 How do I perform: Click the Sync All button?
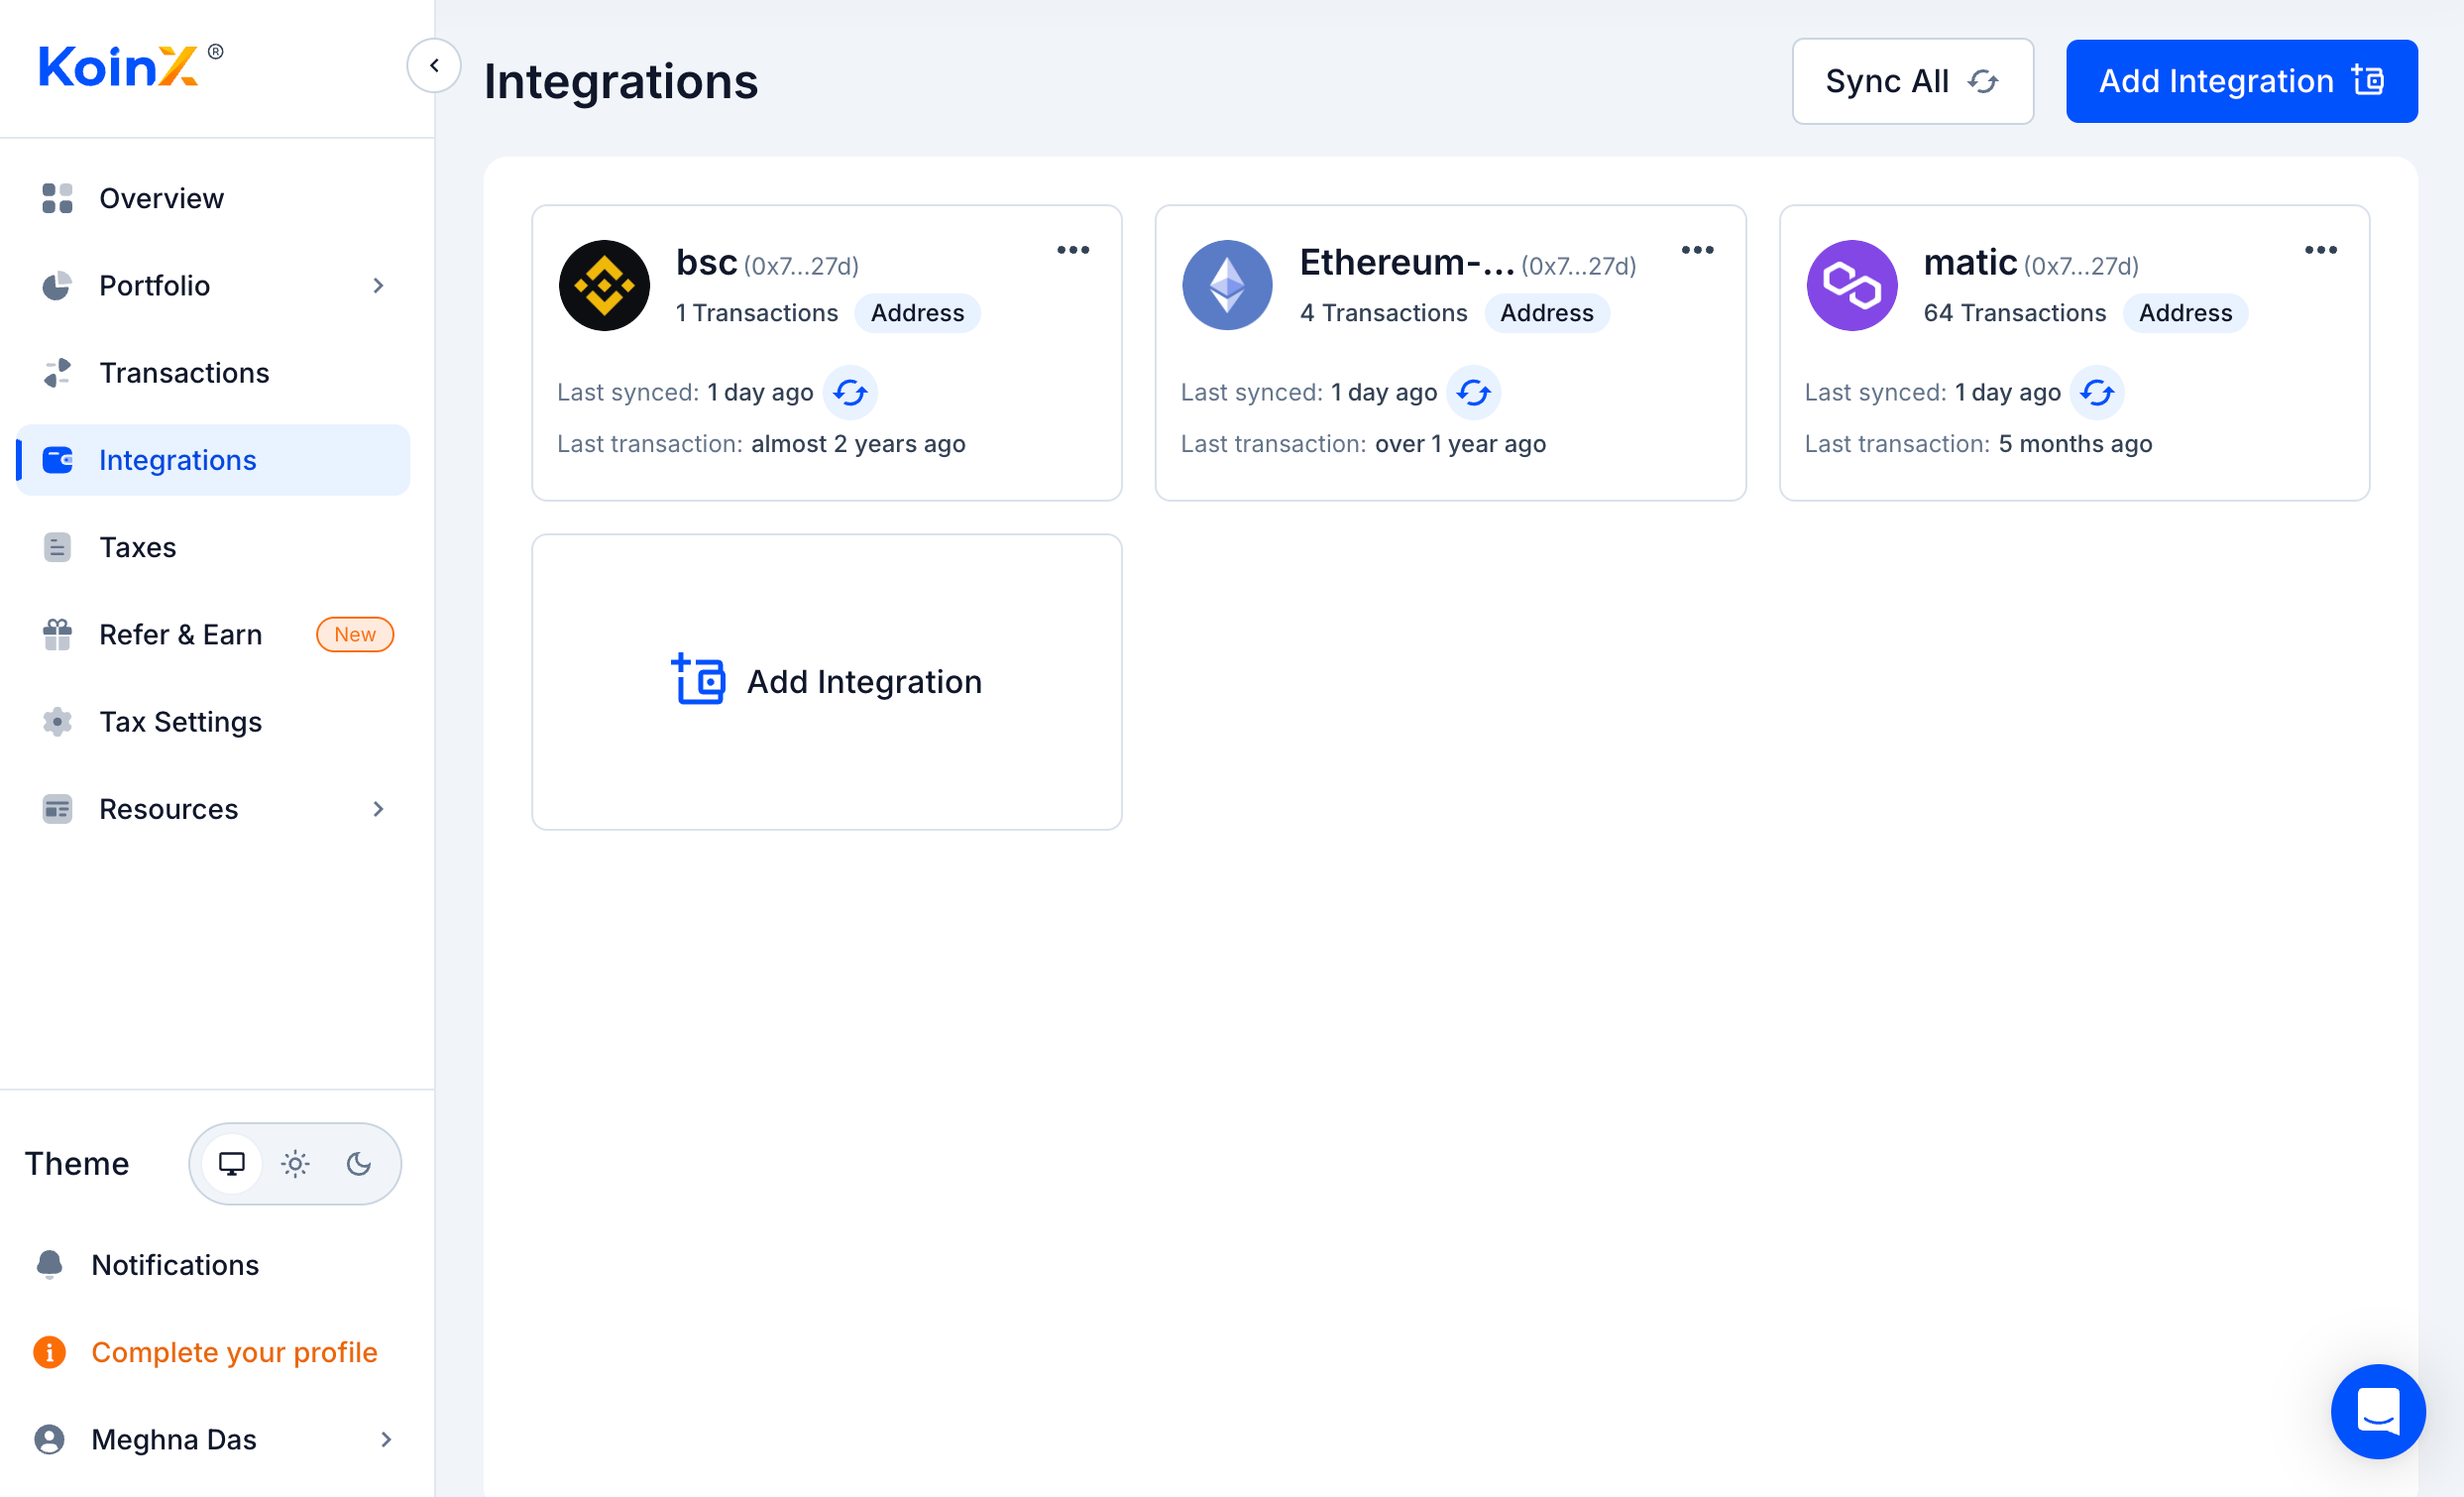pos(1911,81)
